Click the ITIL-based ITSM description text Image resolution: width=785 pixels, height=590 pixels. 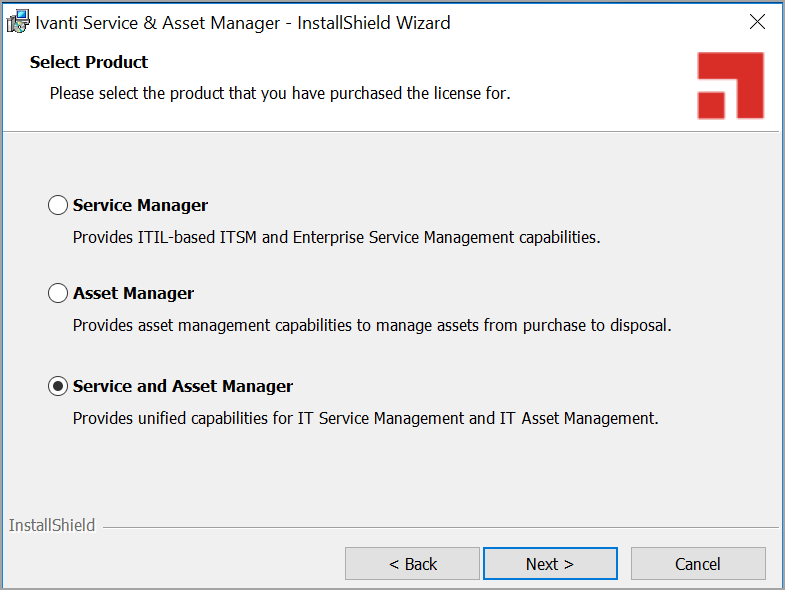click(336, 238)
